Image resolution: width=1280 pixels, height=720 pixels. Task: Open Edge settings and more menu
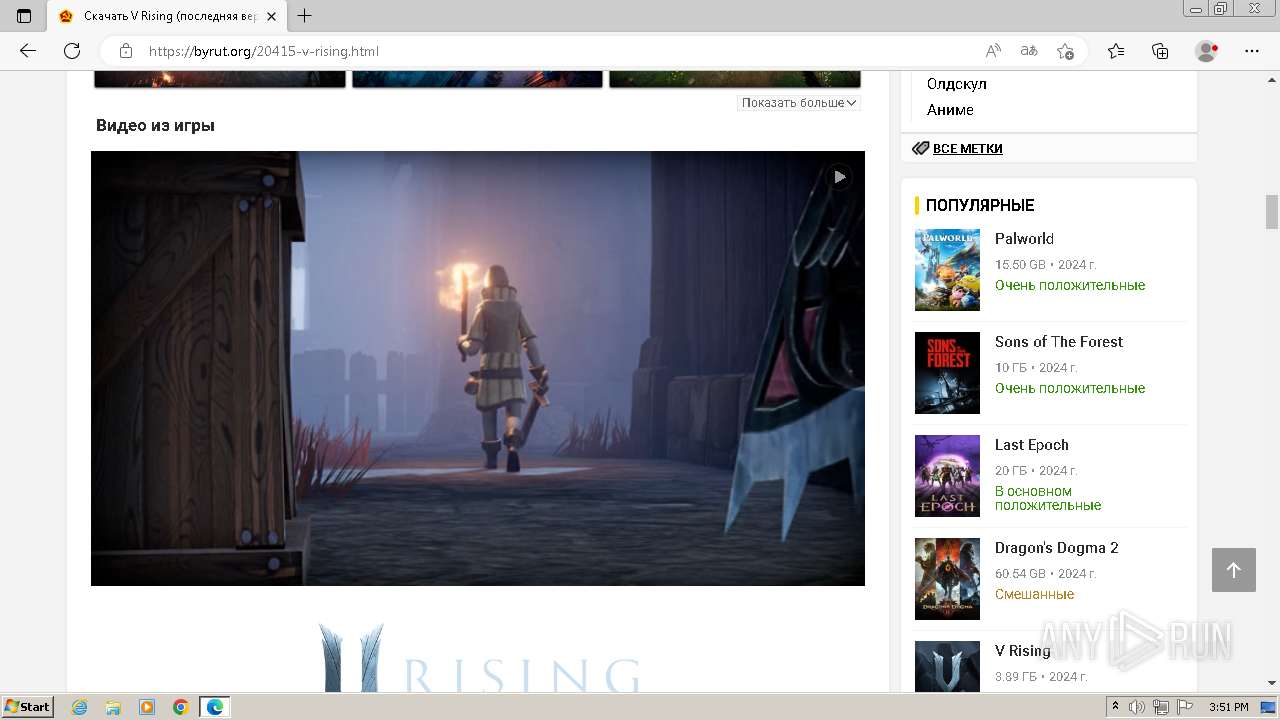[1252, 51]
